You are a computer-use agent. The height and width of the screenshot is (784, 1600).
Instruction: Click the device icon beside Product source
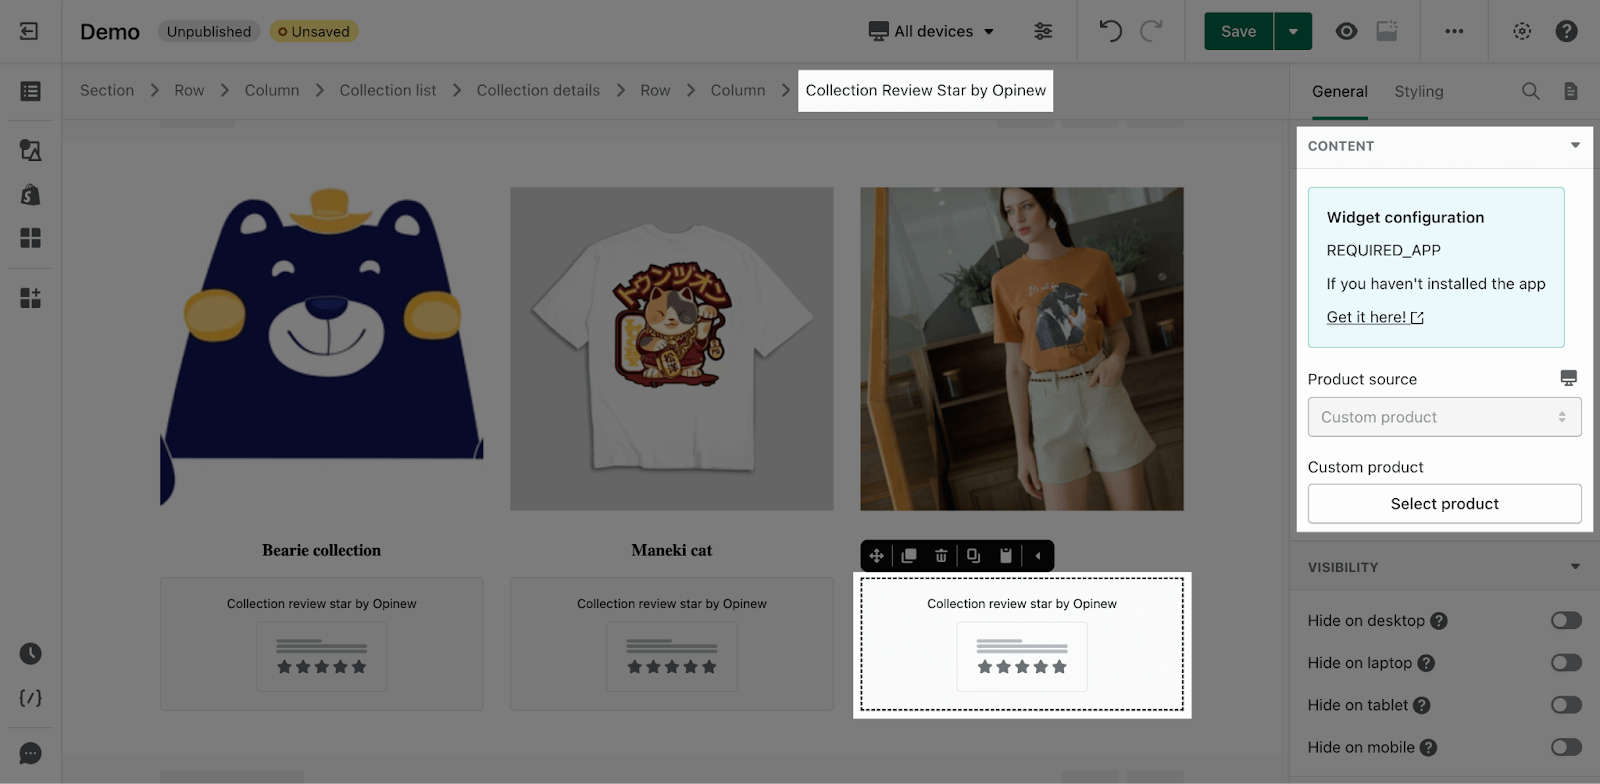pyautogui.click(x=1568, y=378)
